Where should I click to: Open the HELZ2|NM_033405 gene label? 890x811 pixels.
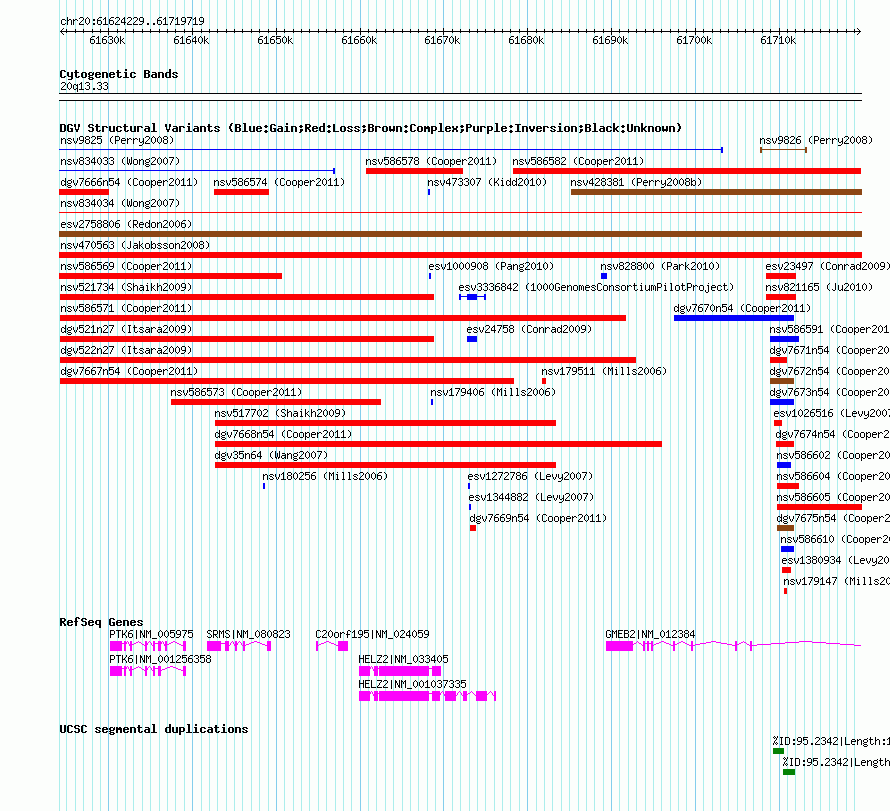coord(404,659)
